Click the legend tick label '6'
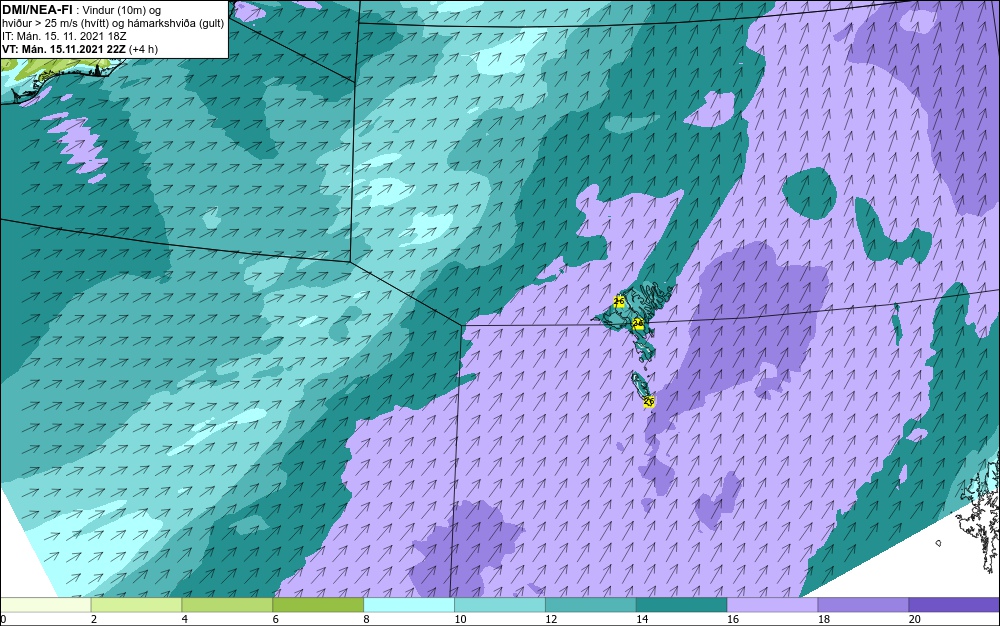This screenshot has width=1000, height=626. click(276, 619)
